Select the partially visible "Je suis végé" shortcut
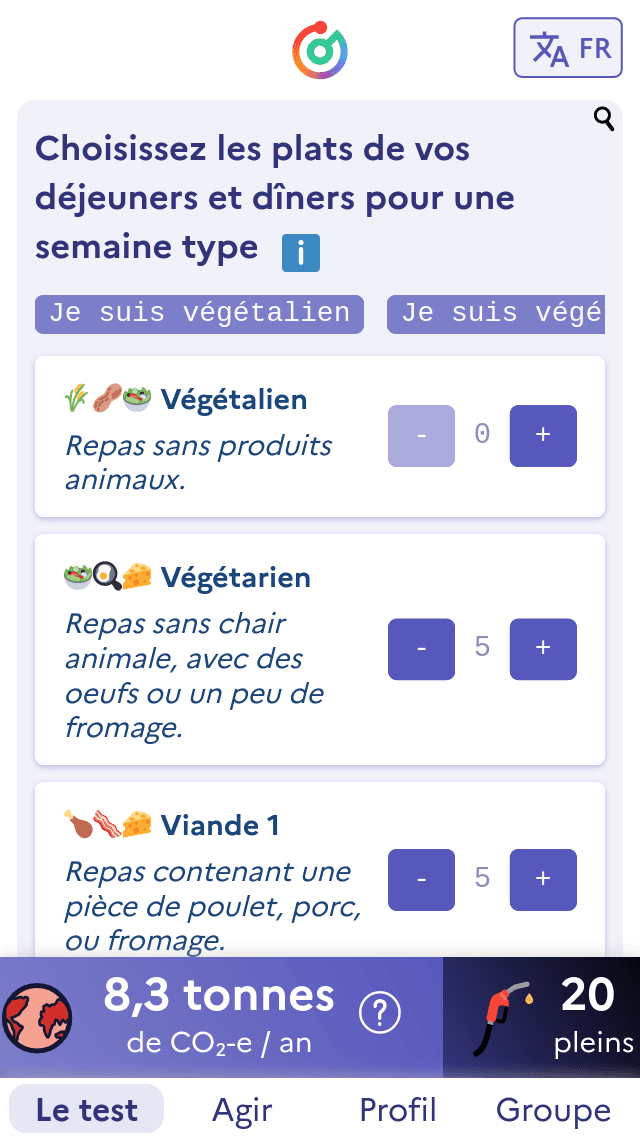 497,314
